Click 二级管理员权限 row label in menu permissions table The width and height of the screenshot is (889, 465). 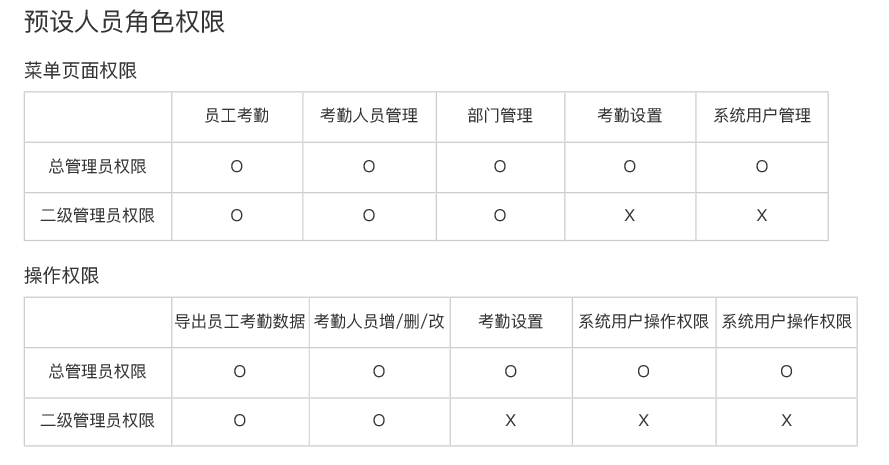pos(98,215)
